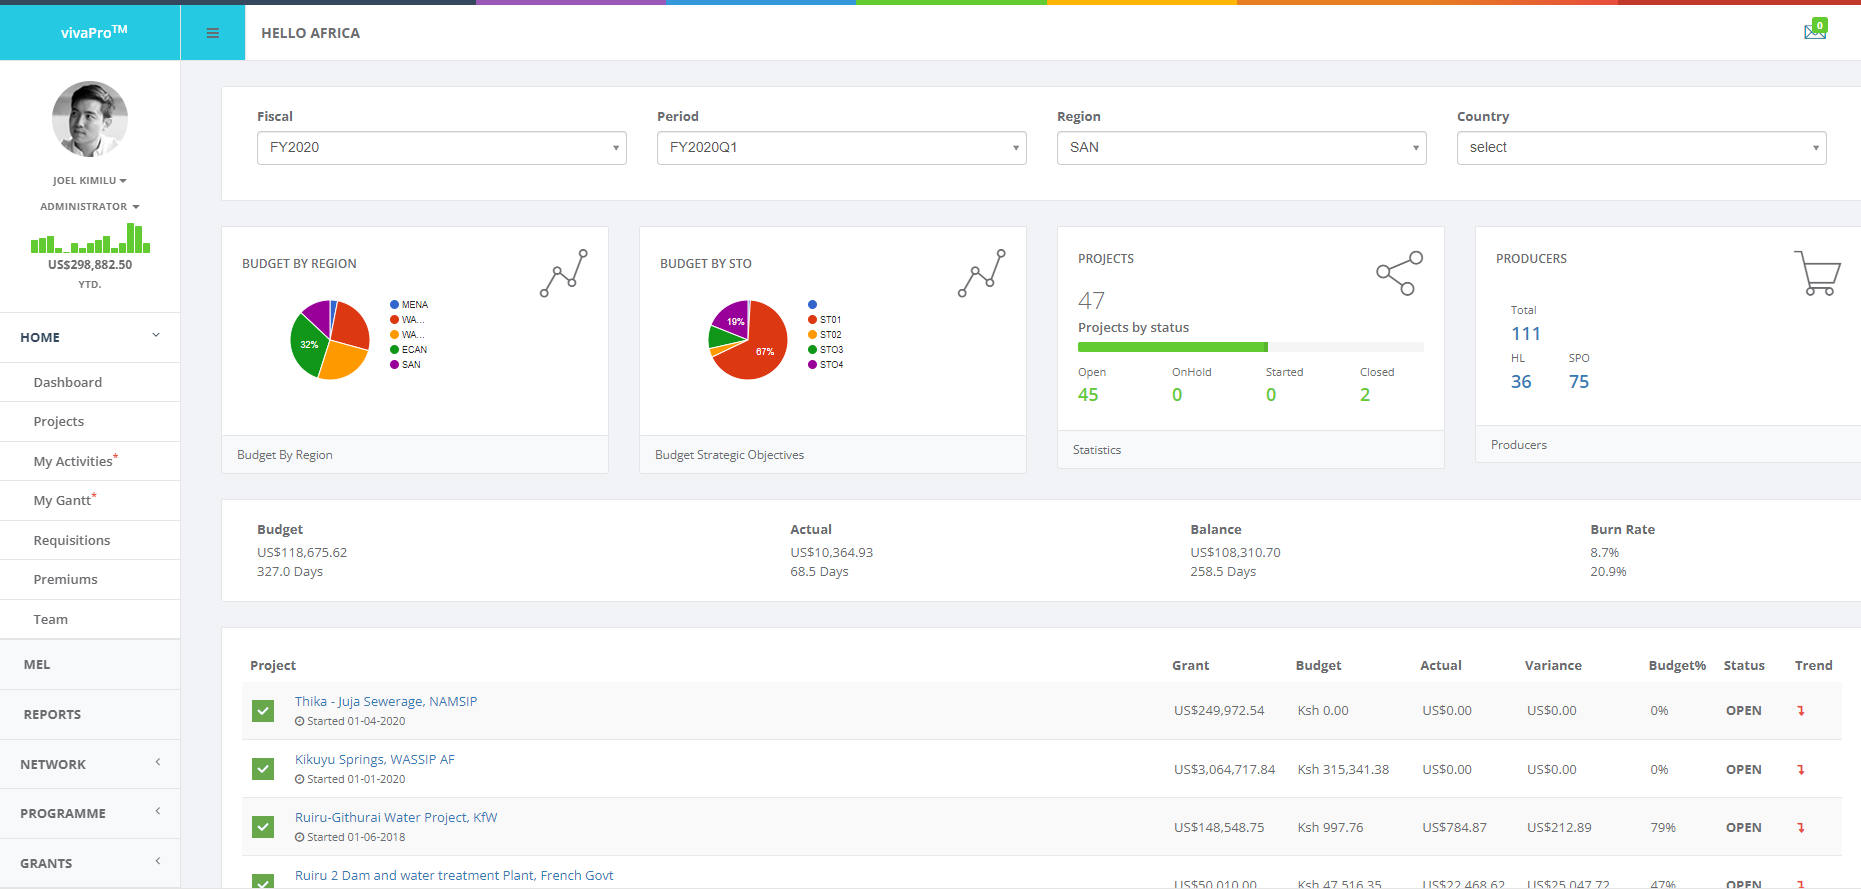Image resolution: width=1861 pixels, height=890 pixels.
Task: Click the trend arrow for Kikuyu Springs row
Action: [x=1801, y=770]
